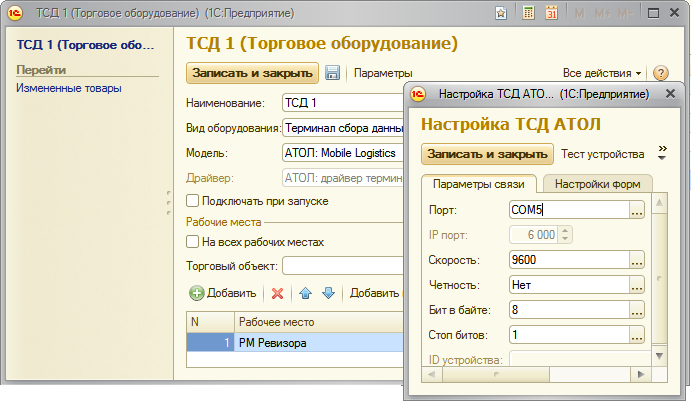The width and height of the screenshot is (691, 402).
Task: Click second Добавить button at window edge
Action: [375, 293]
